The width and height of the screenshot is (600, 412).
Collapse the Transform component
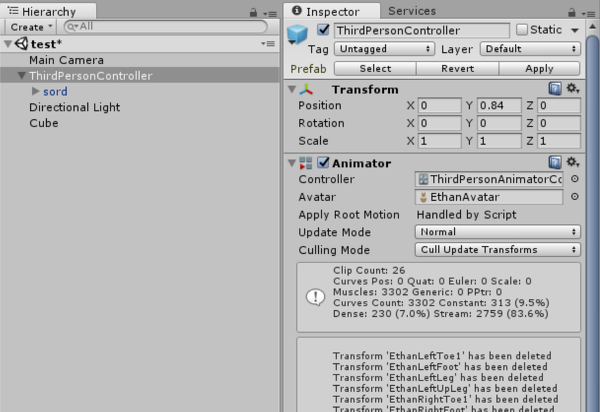292,90
